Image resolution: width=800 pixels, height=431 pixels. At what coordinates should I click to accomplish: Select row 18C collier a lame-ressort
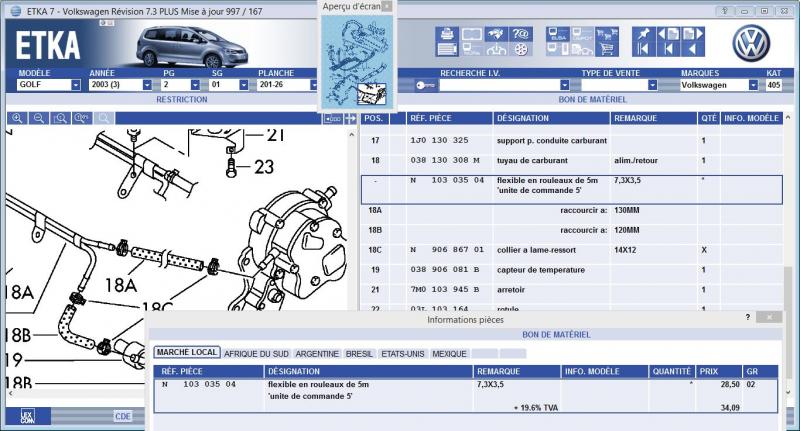tap(571, 250)
